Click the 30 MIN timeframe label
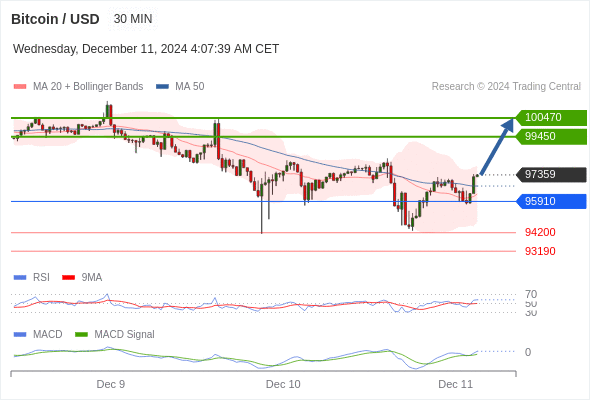The image size is (590, 400). 133,19
